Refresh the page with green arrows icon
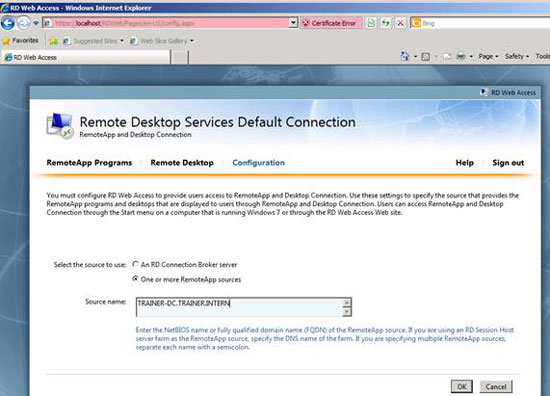This screenshot has width=550, height=396. [385, 23]
